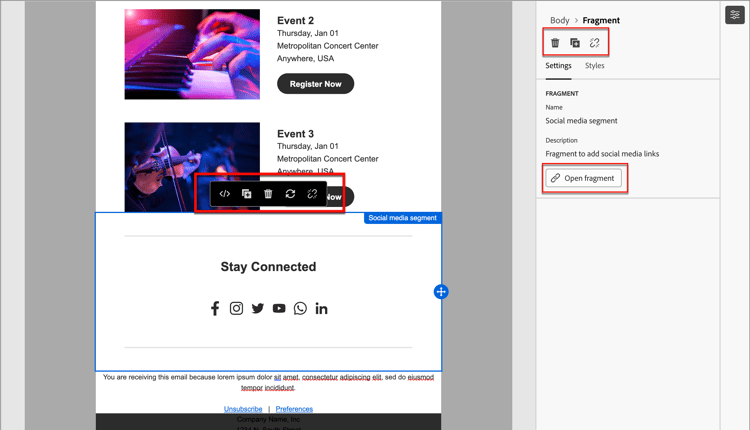
Task: Select the Settings tab
Action: 558,66
